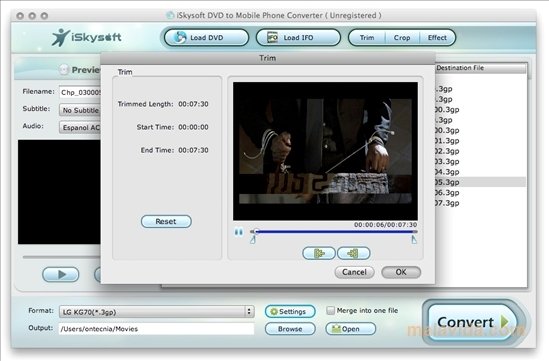The height and width of the screenshot is (361, 549).
Task: Click the video preview in the Trim dialog
Action: point(325,151)
